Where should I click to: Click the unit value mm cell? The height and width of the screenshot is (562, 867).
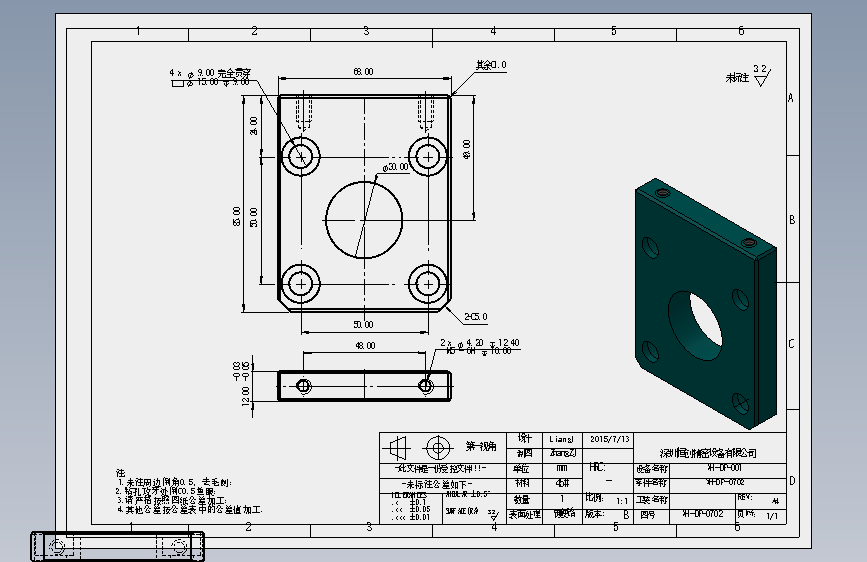[x=562, y=469]
